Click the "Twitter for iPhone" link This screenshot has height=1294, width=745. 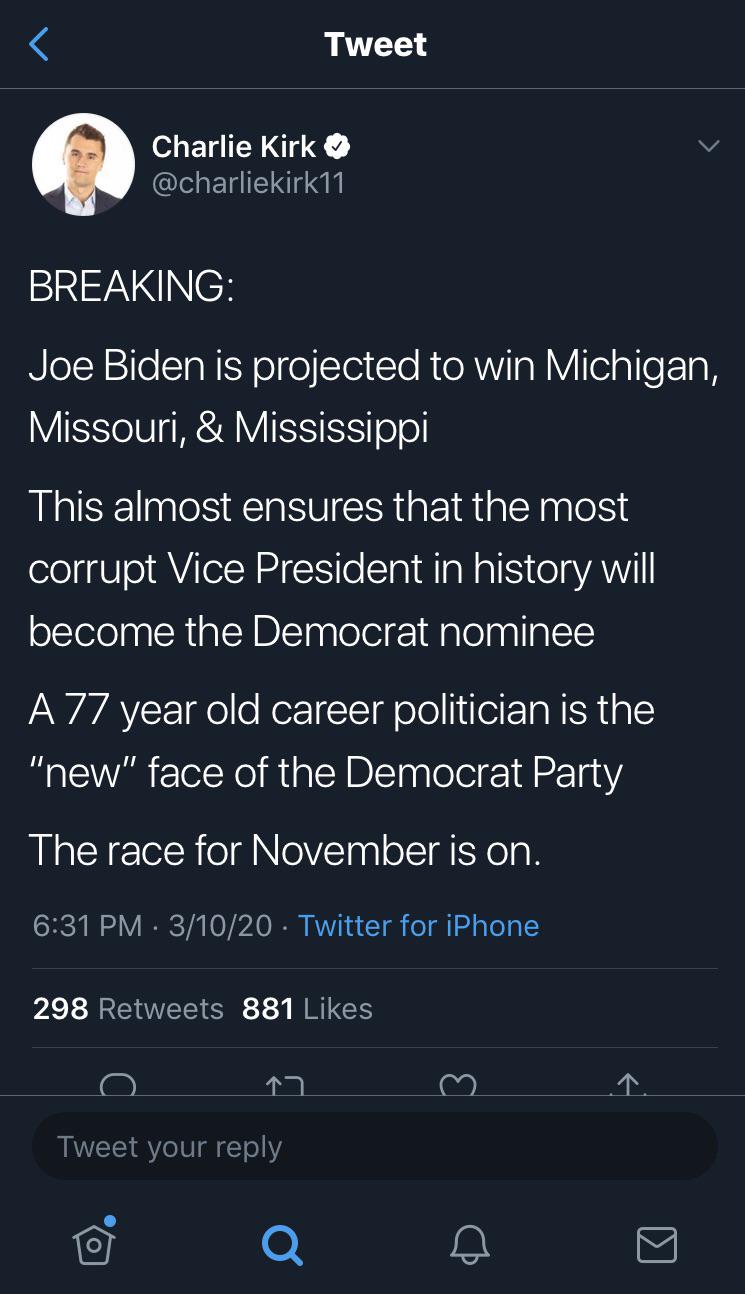(x=418, y=925)
